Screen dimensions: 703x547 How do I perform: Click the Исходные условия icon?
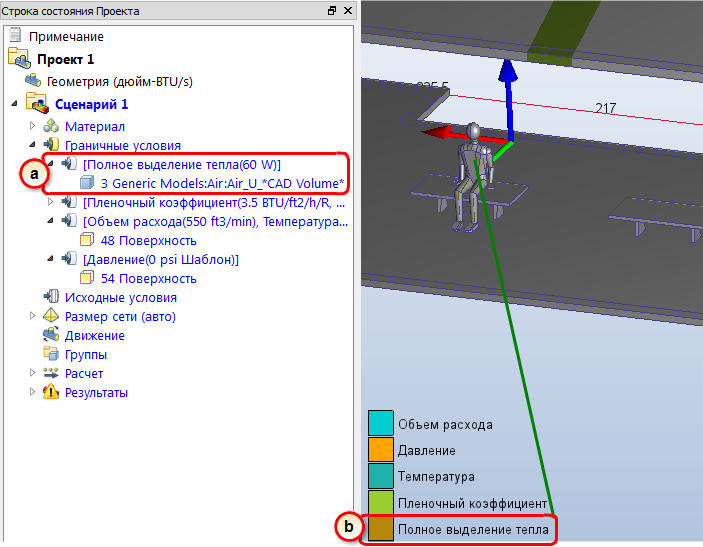(x=51, y=297)
